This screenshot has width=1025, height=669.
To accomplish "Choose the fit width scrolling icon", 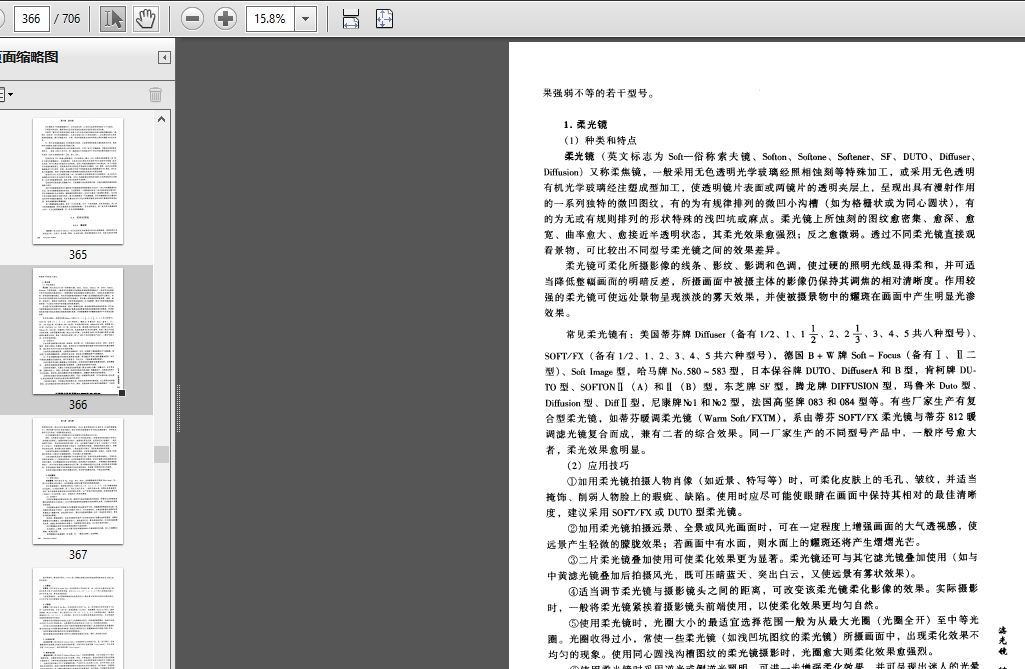I will (350, 19).
